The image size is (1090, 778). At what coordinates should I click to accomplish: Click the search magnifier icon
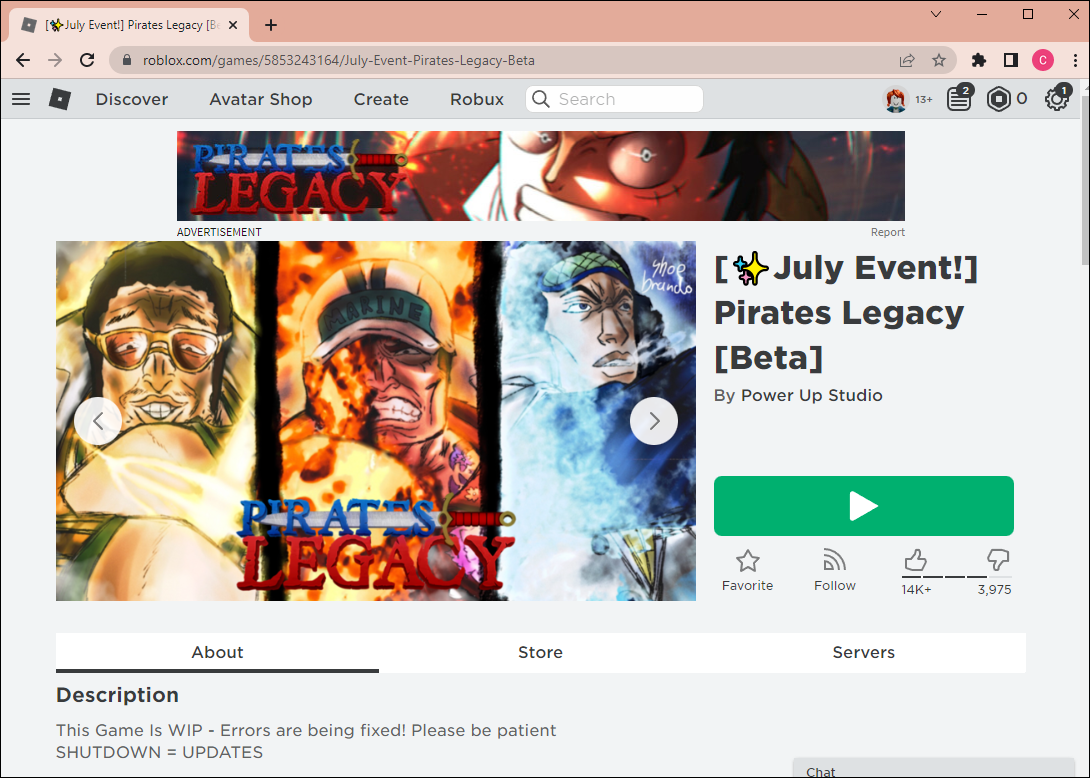540,99
